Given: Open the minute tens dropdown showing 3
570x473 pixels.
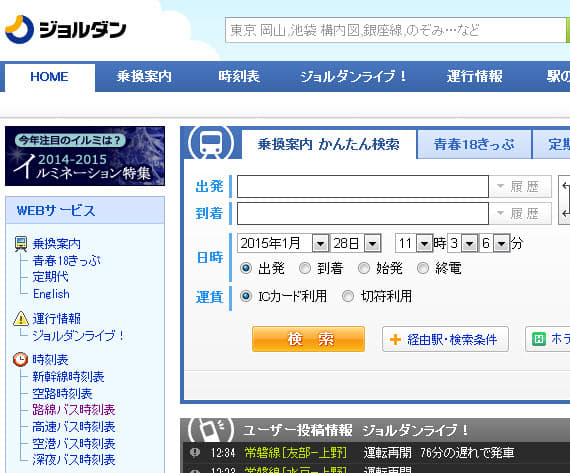Looking at the screenshot, I should tap(463, 243).
